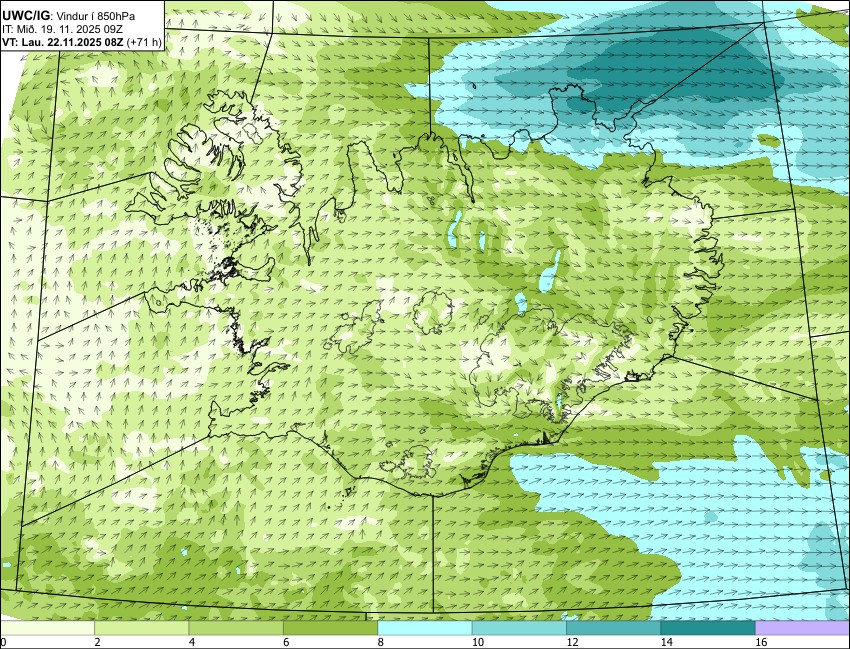Click the legend value label 2
The width and height of the screenshot is (850, 649).
point(98,642)
